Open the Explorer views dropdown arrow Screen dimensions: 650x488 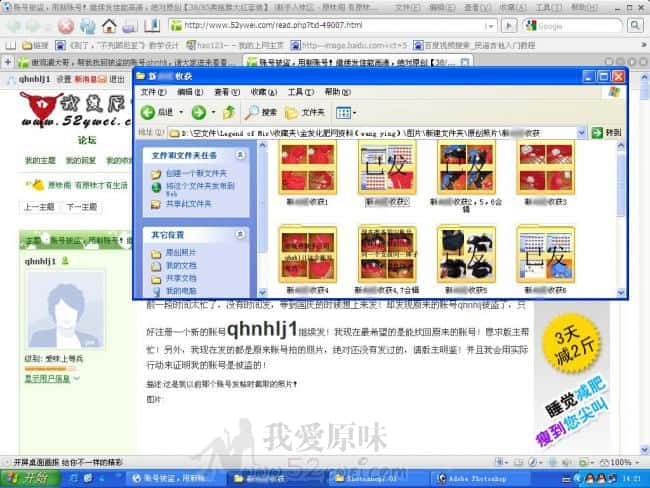pyautogui.click(x=354, y=113)
